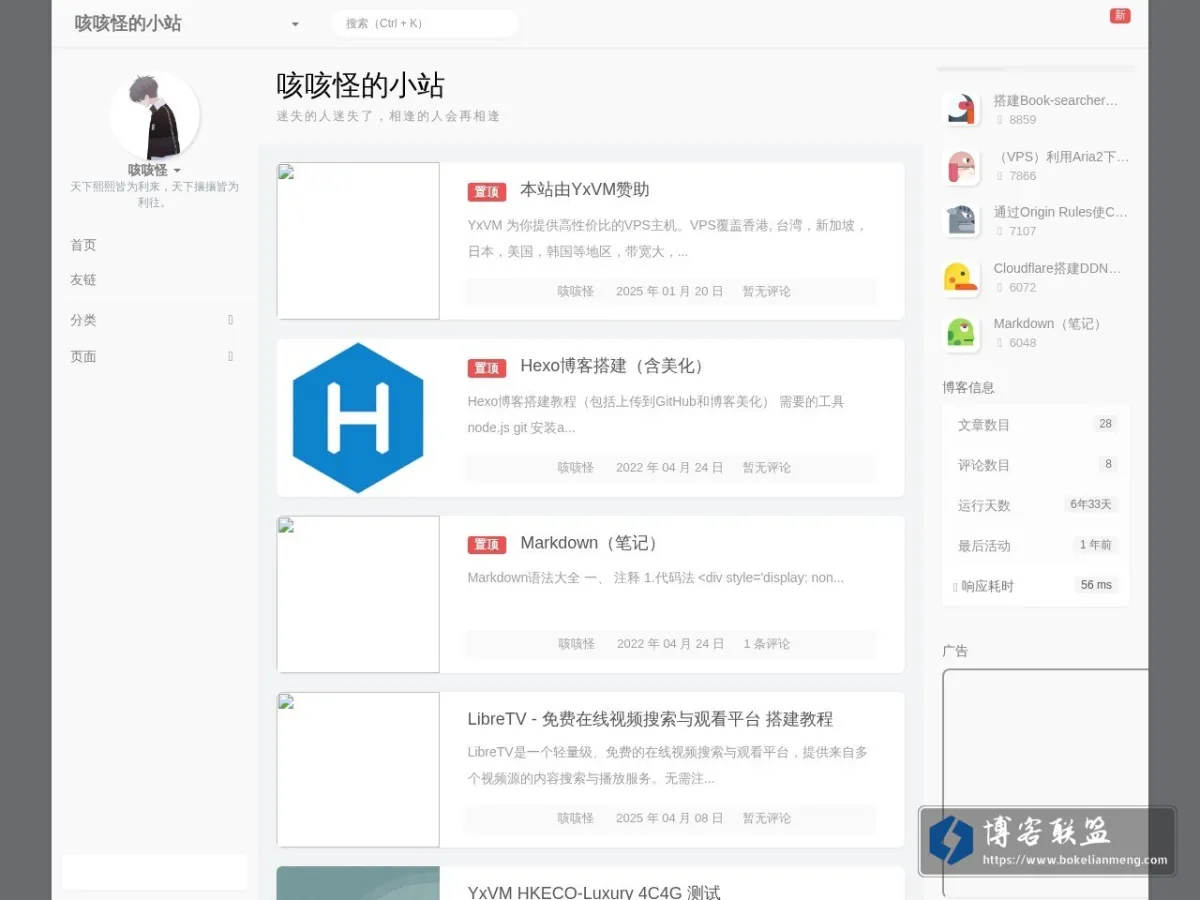Open the green Markdown popular-post thumbnail icon
The width and height of the screenshot is (1200, 900).
961,333
